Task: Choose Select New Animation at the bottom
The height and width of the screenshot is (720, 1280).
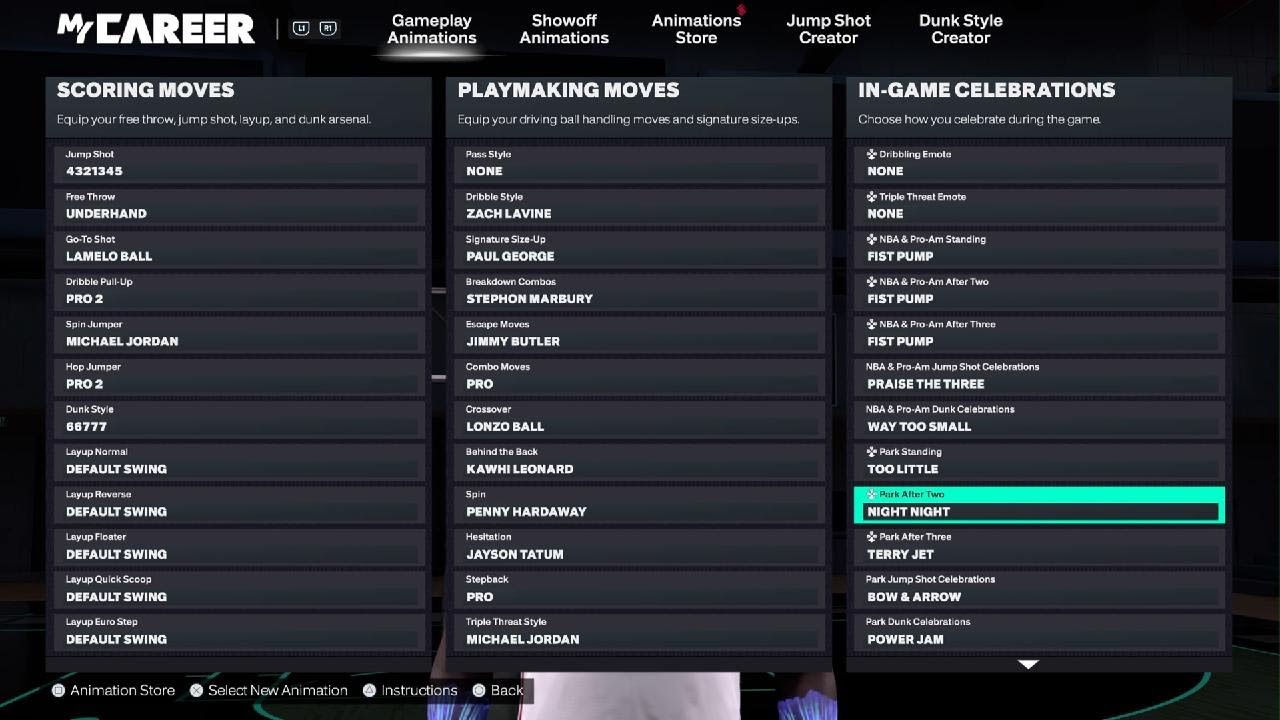Action: 269,690
